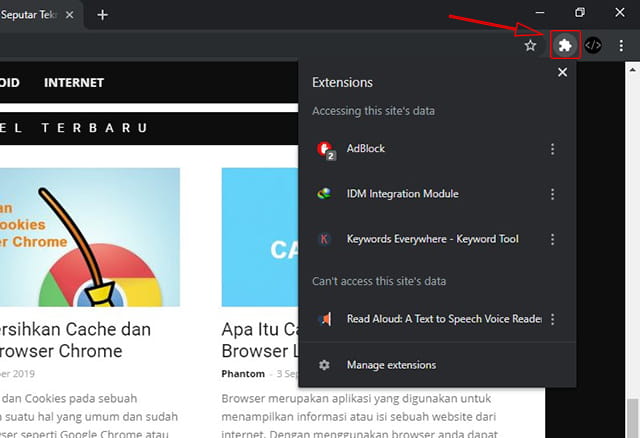This screenshot has width=640, height=438.
Task: Click 'Accessing this site's data' heading
Action: point(373,111)
